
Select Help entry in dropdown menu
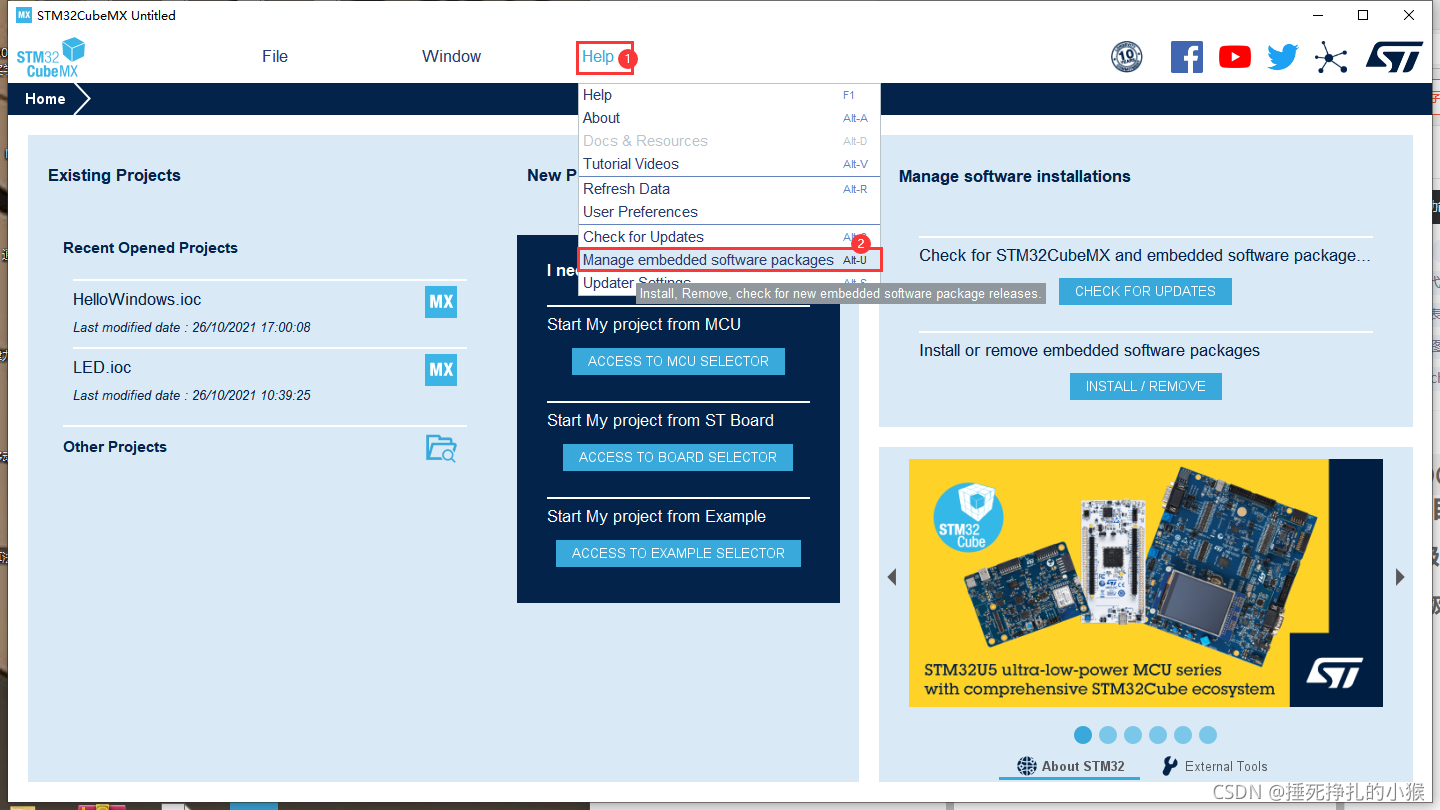coord(729,95)
